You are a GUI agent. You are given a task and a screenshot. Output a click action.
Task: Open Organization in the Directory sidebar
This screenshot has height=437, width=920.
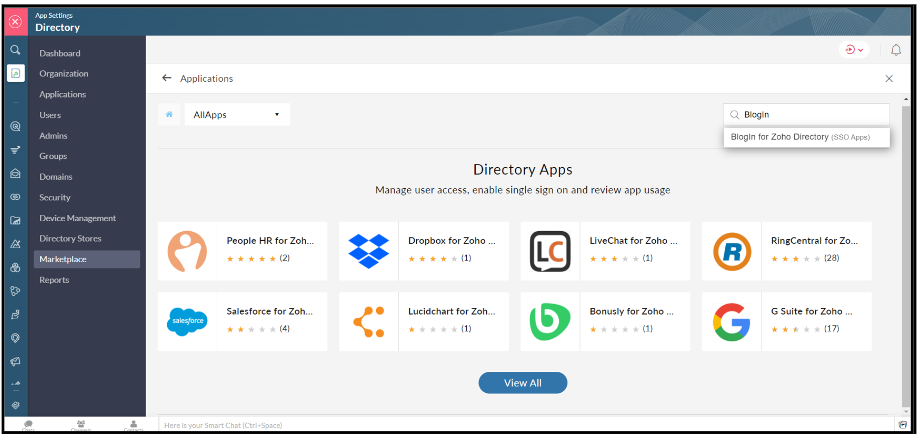tap(64, 73)
